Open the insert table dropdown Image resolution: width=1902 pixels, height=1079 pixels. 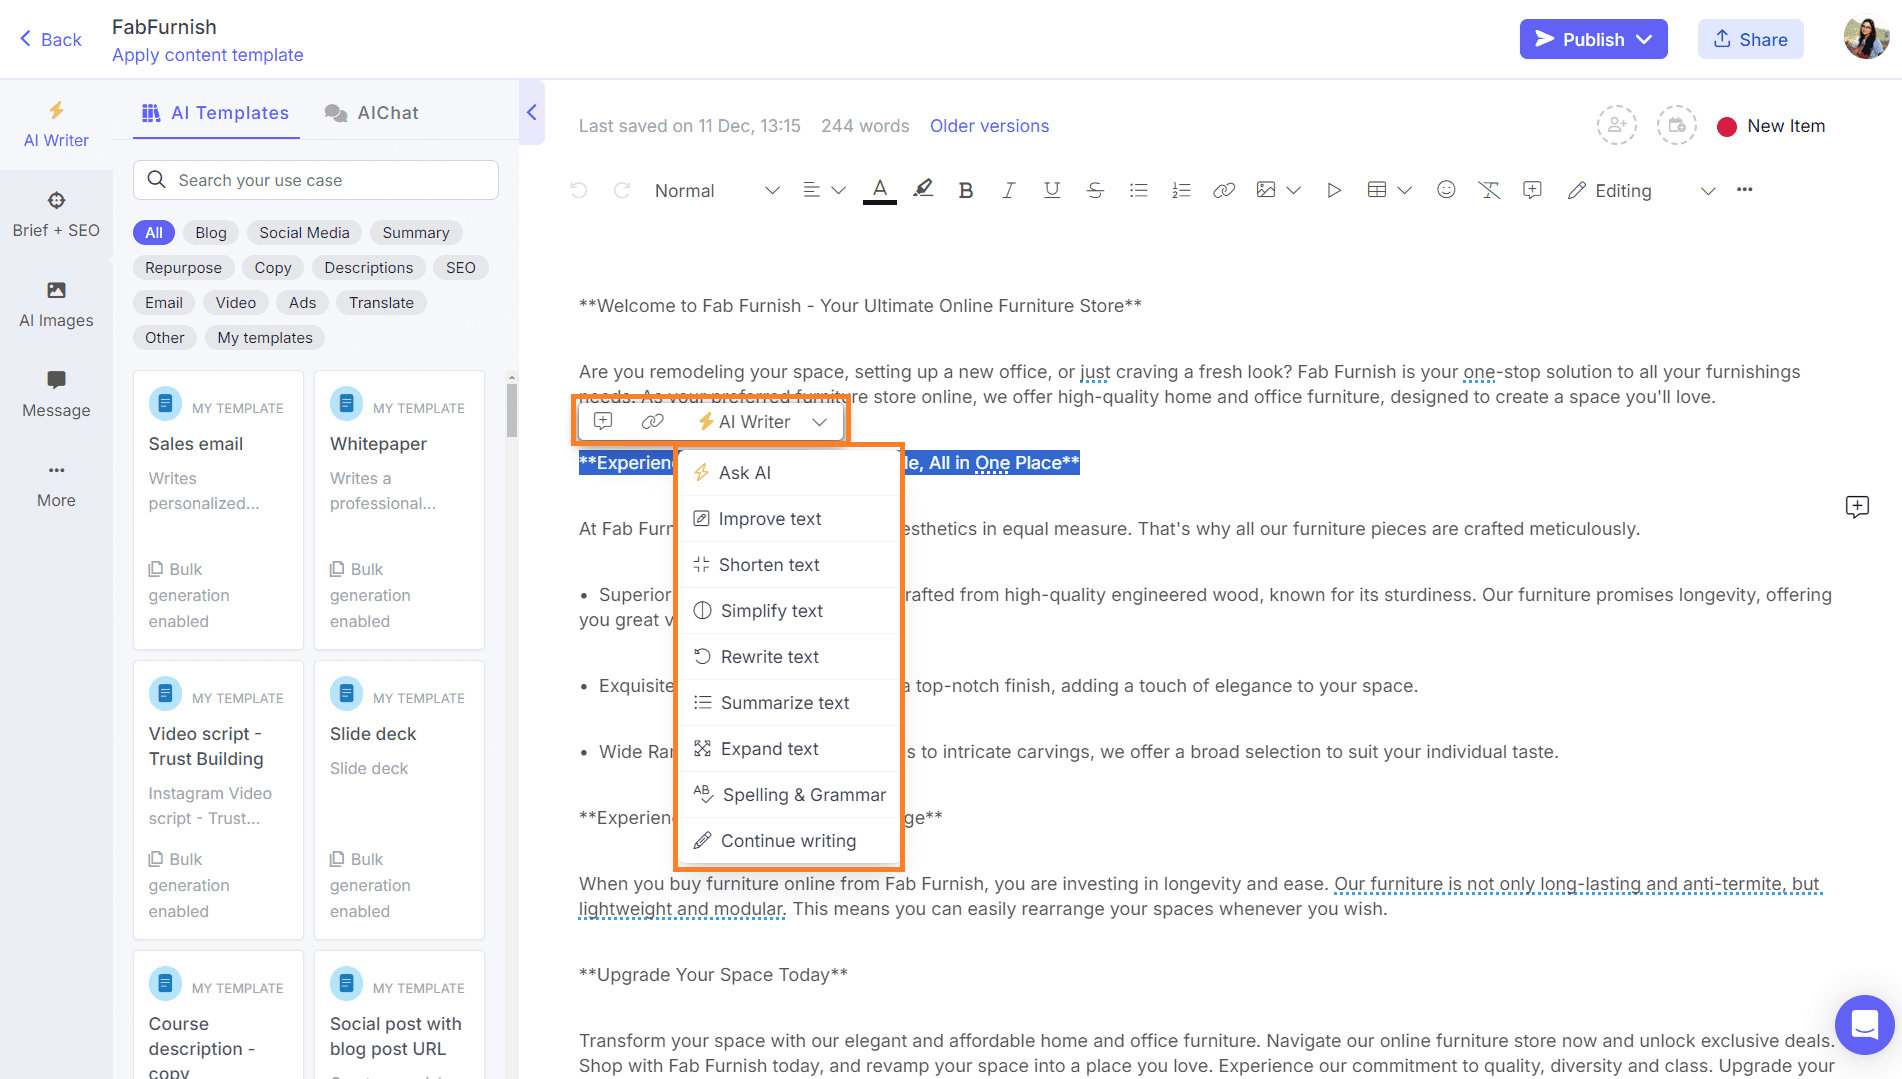pyautogui.click(x=1389, y=190)
